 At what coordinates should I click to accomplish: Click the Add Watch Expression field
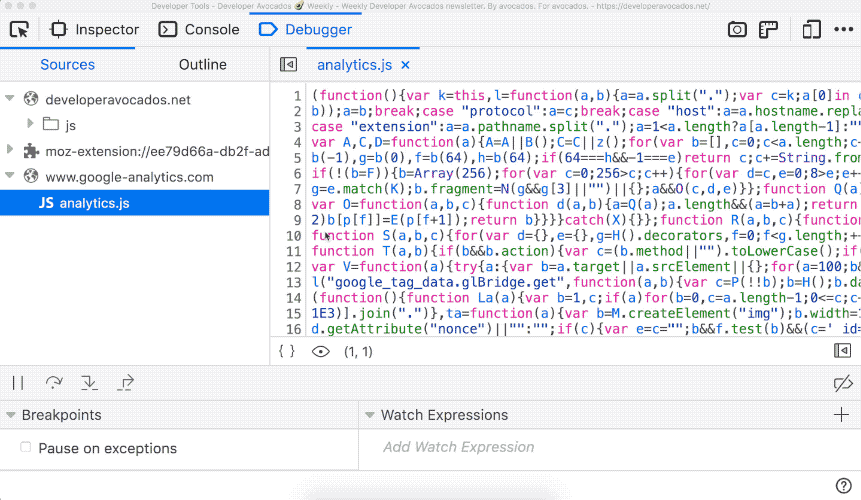coord(459,447)
